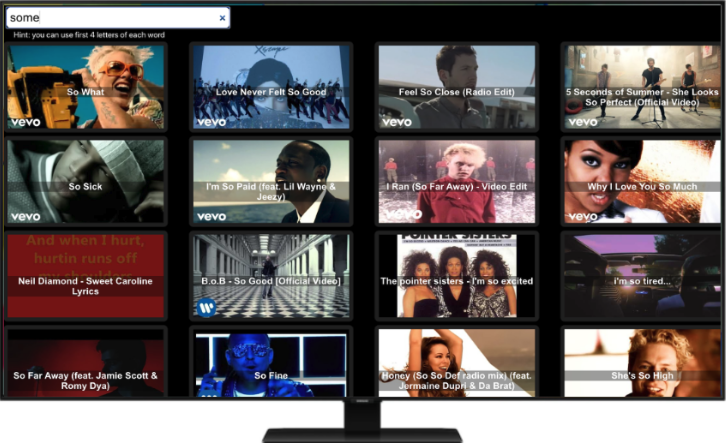Open the 'So What' video thumbnail
726x443 pixels.
tap(86, 87)
